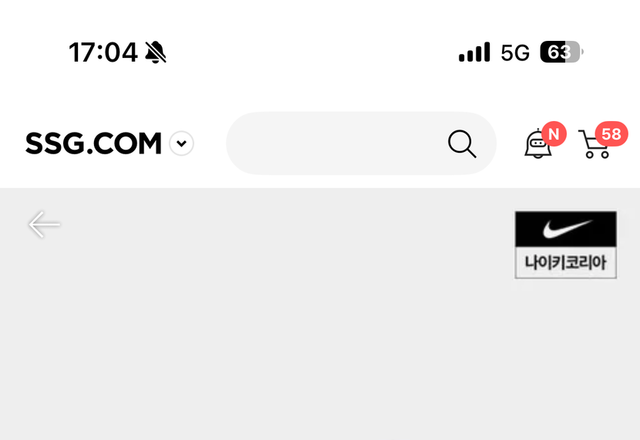Tap the 5G network indicator
640x440 pixels.
point(515,53)
